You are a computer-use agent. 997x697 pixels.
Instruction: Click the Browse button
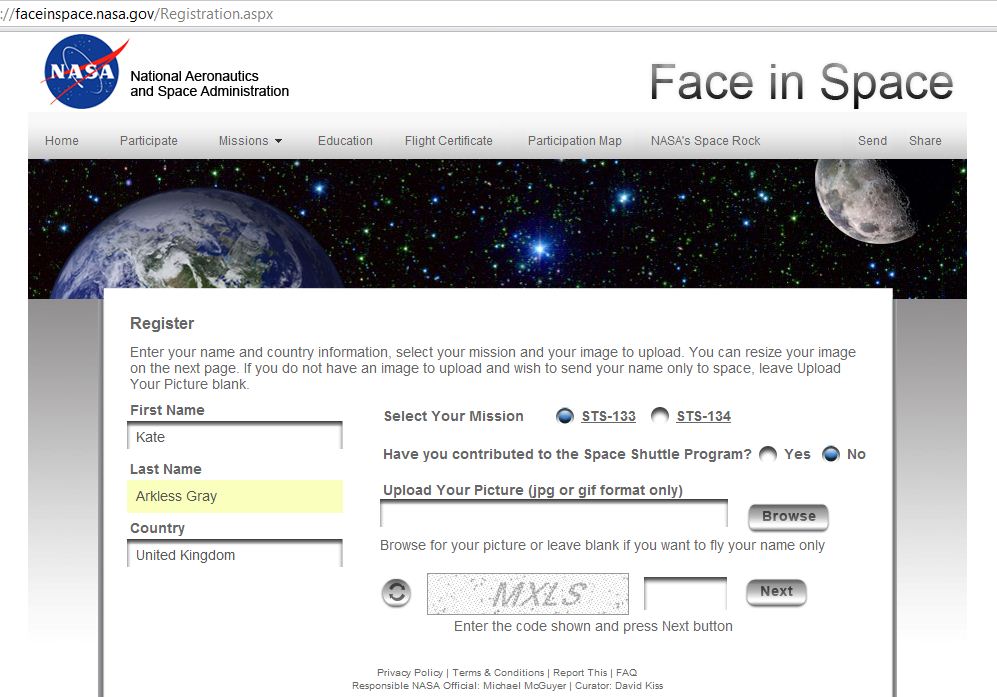coord(788,516)
